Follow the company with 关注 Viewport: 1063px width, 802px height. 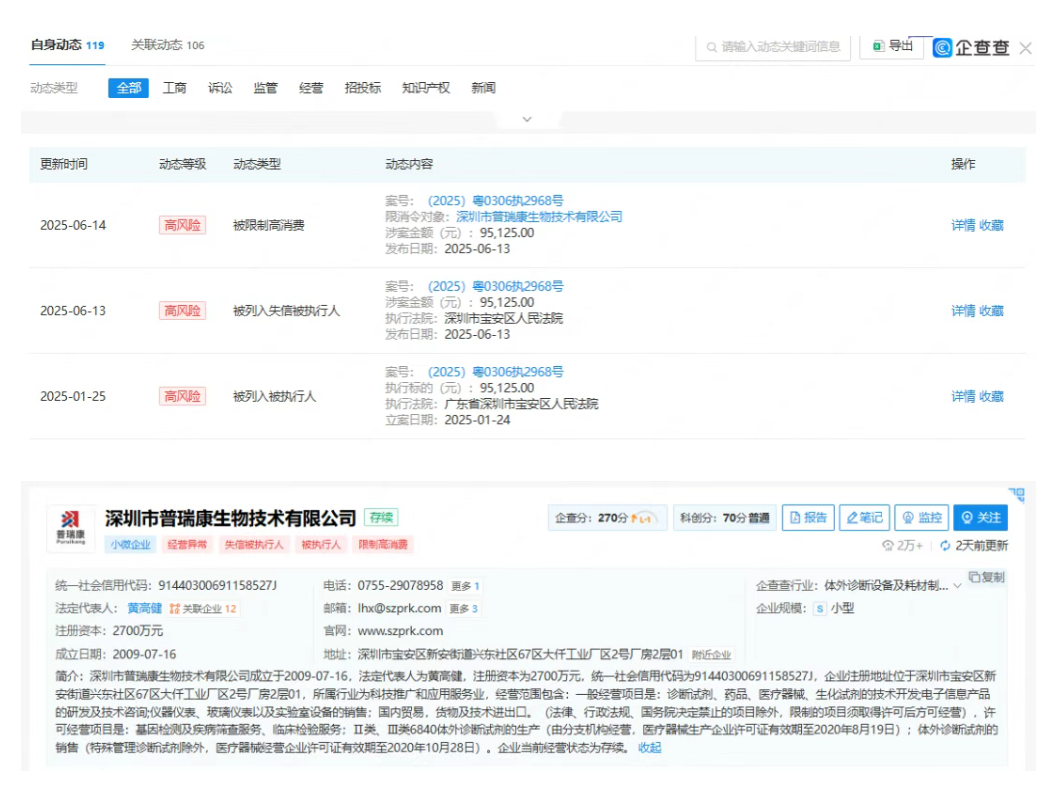tap(979, 517)
